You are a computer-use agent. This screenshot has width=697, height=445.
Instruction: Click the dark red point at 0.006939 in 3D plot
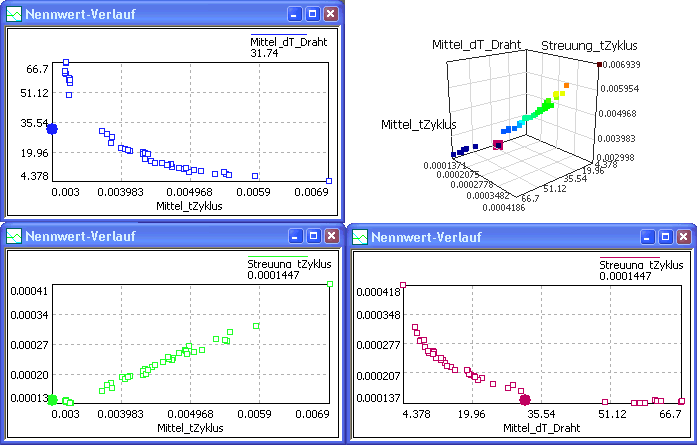click(x=599, y=64)
